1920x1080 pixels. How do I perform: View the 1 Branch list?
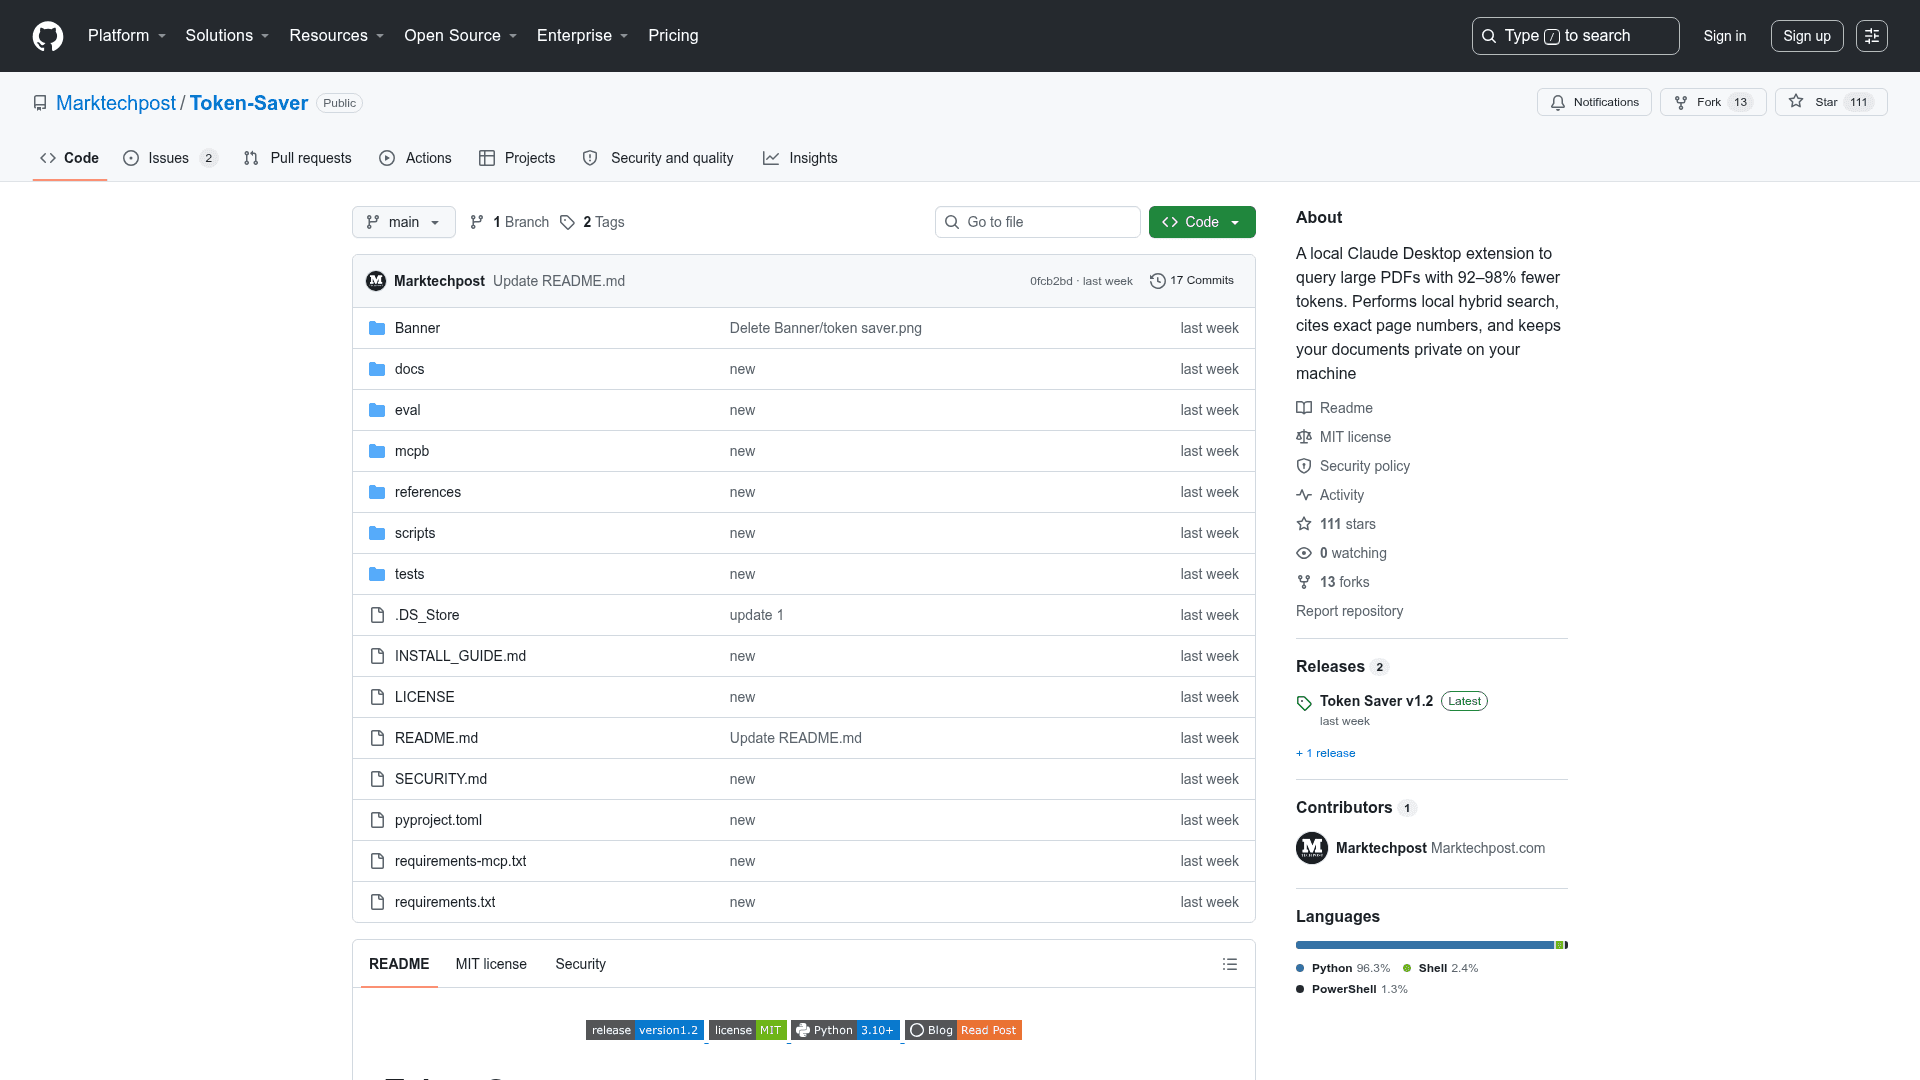point(509,222)
